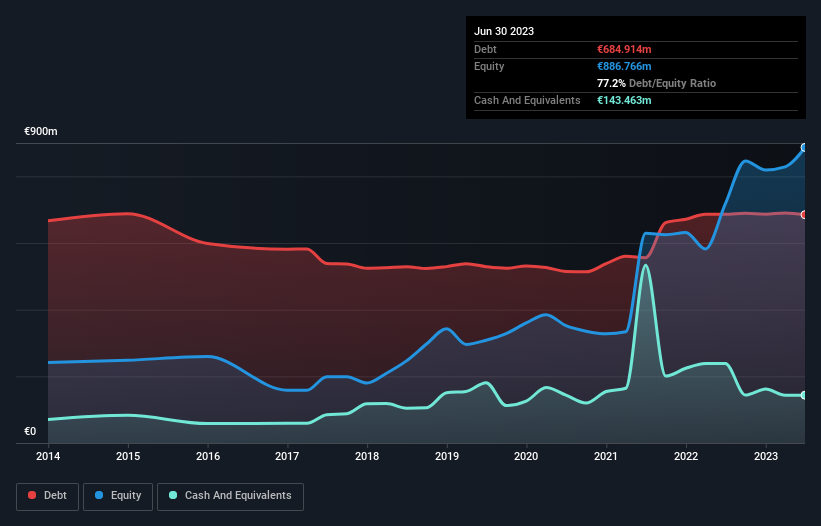
Task: Click the €900m y-axis label
Action: tap(41, 131)
